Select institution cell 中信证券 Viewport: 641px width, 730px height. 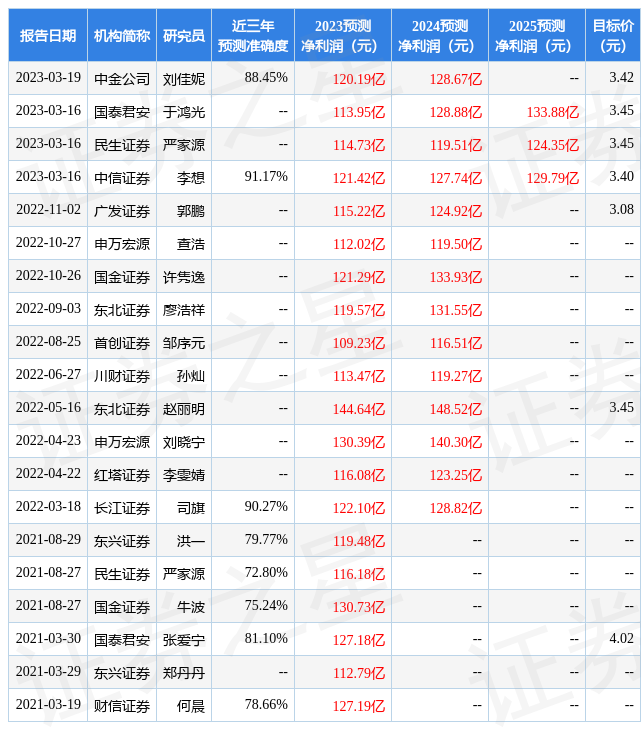coord(122,178)
